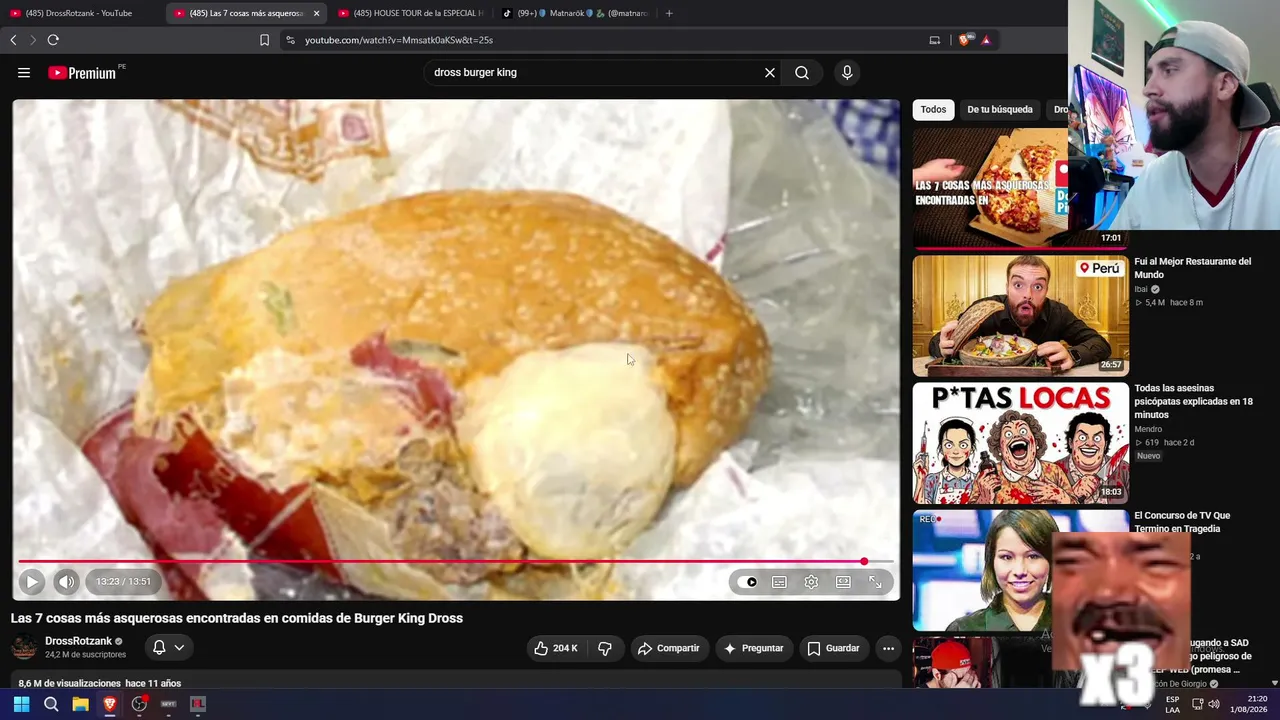The width and height of the screenshot is (1280, 720).
Task: Turn on subtitles in the player
Action: pos(779,582)
